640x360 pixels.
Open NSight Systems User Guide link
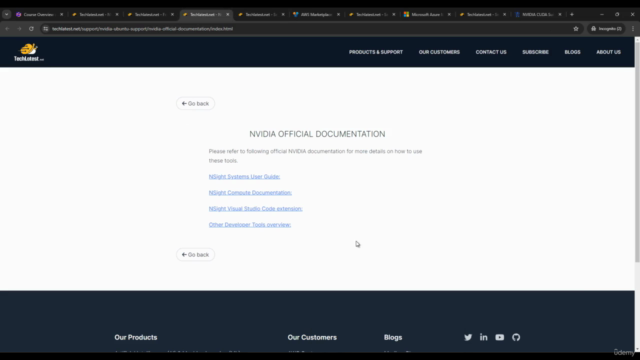(x=244, y=176)
